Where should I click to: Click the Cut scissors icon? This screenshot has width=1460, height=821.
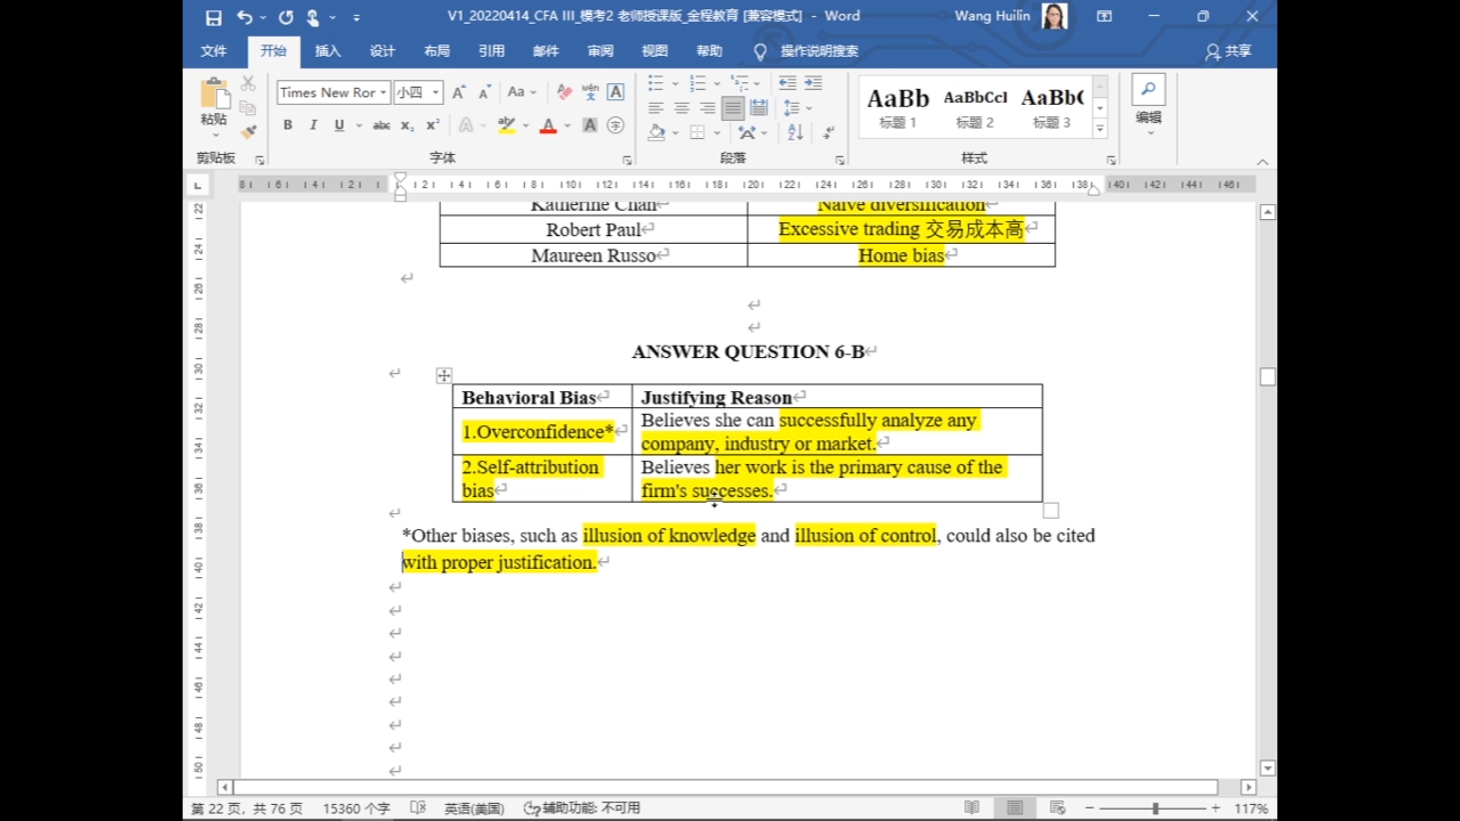(x=249, y=83)
